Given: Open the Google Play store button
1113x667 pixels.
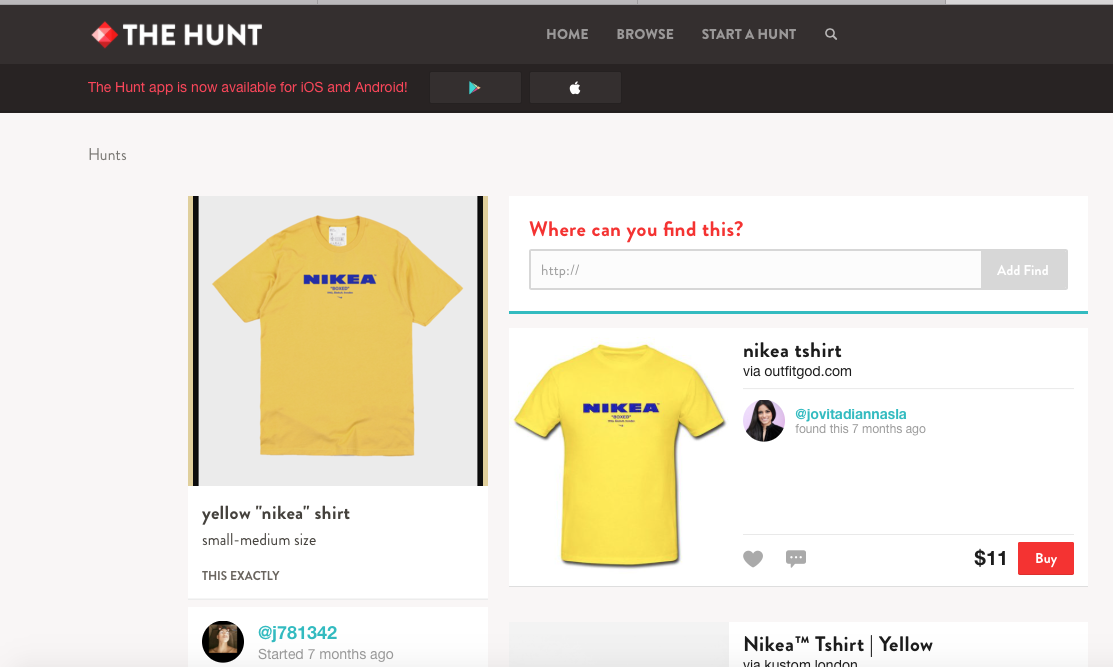Looking at the screenshot, I should point(475,87).
